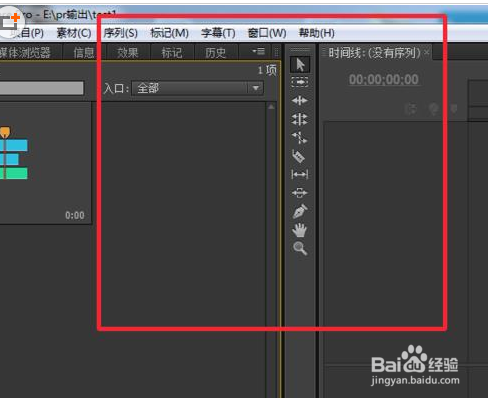Viewport: 488px width, 398px height.
Task: Open the 序列(S) menu
Action: [120, 33]
